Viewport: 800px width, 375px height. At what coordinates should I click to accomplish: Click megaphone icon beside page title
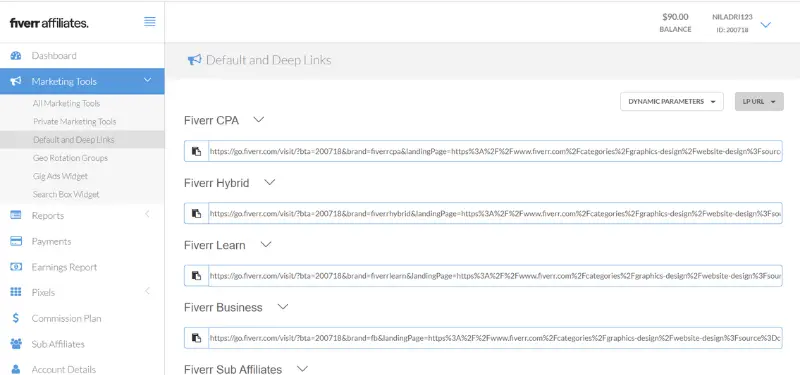click(x=194, y=60)
